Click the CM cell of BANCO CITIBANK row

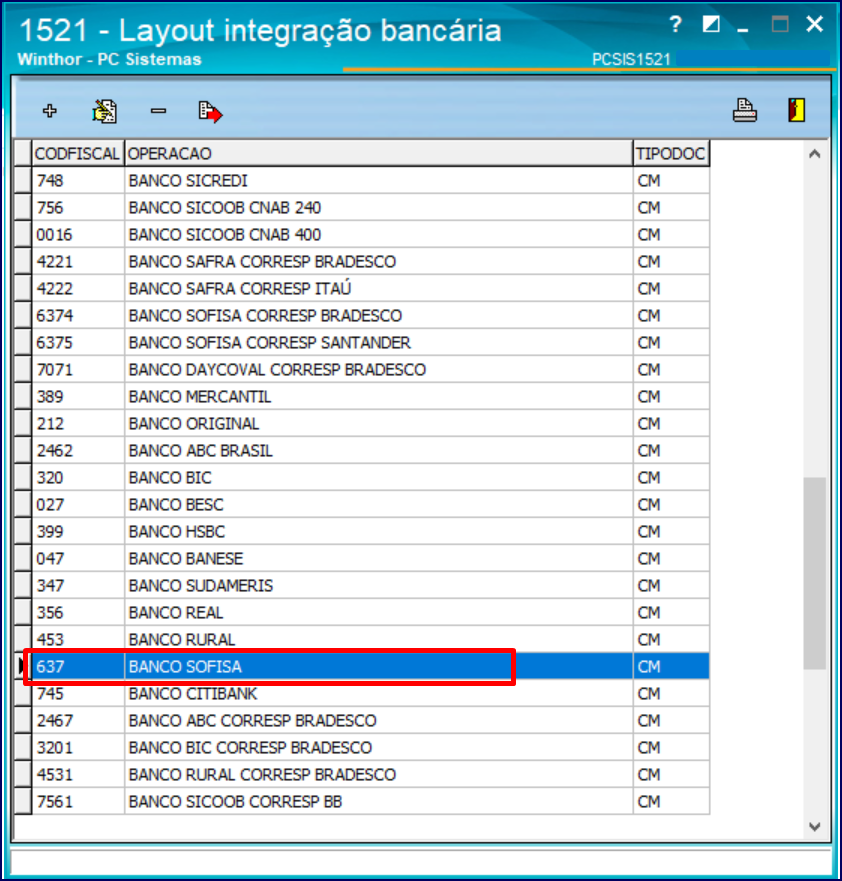[671, 693]
